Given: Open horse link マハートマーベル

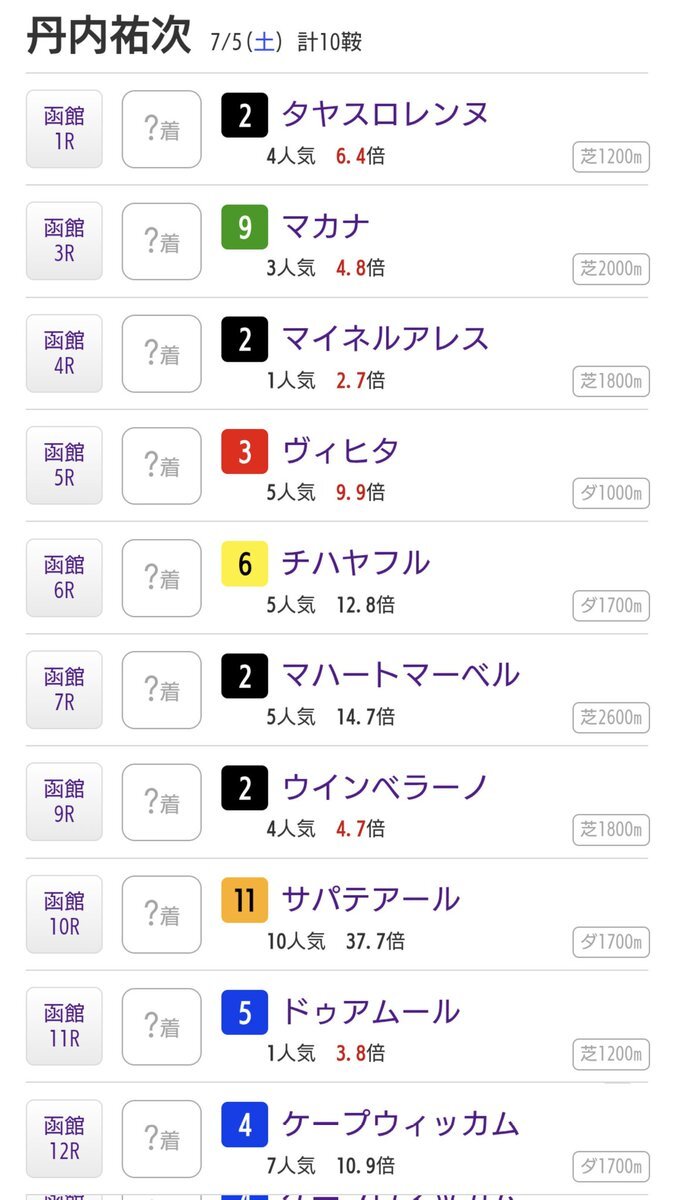Looking at the screenshot, I should click(x=401, y=675).
